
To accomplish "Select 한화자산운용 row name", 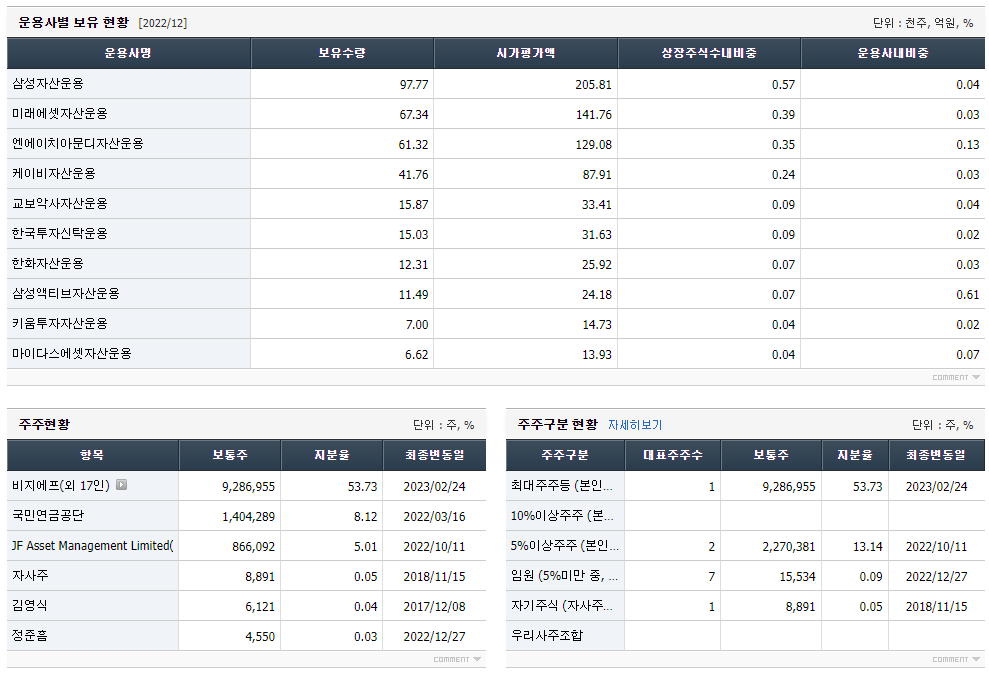I will coord(48,264).
